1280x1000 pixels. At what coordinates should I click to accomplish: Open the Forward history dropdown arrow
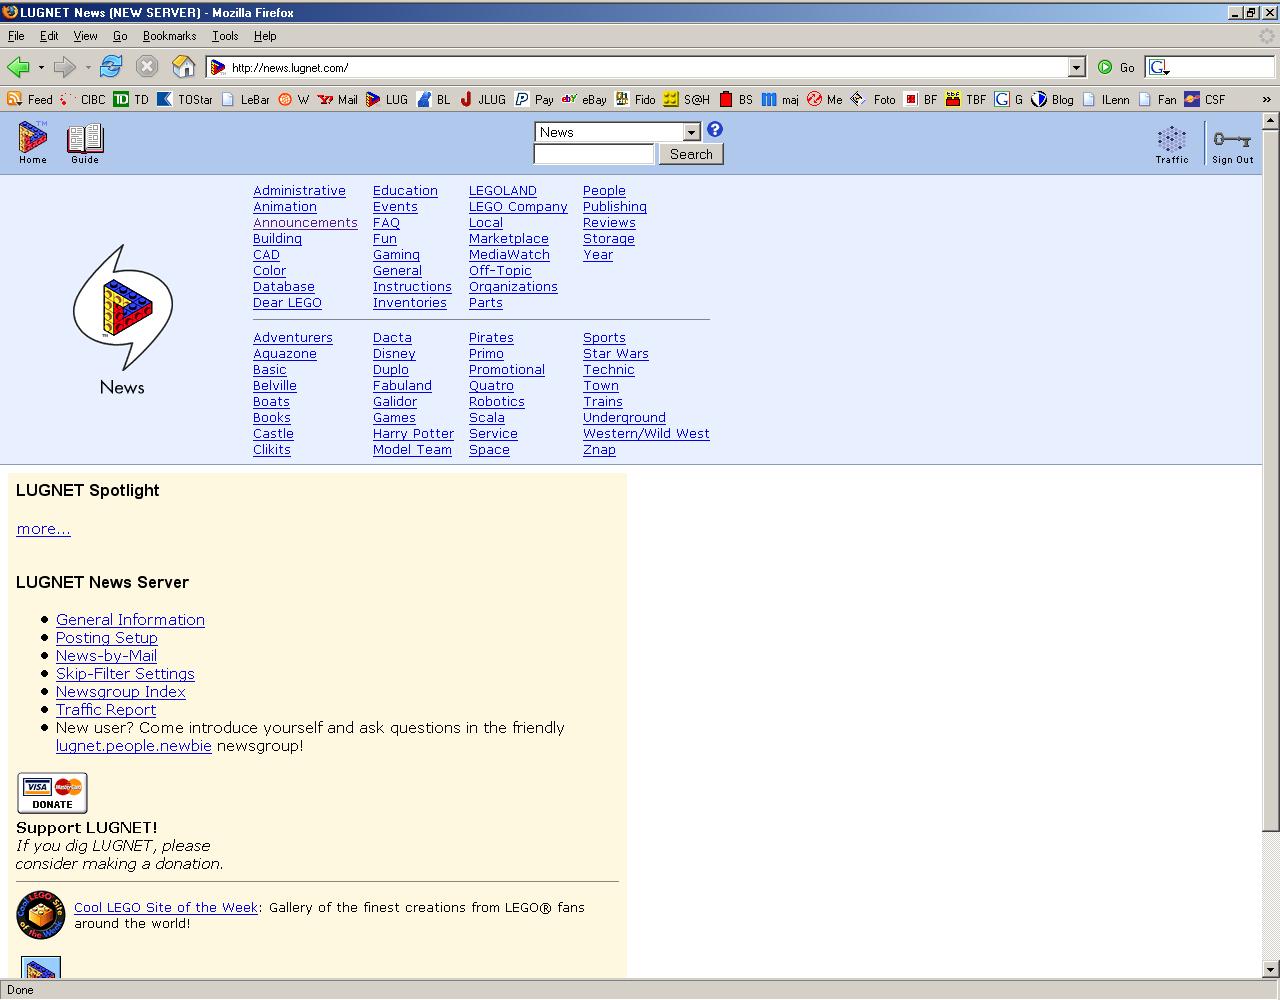[88, 67]
